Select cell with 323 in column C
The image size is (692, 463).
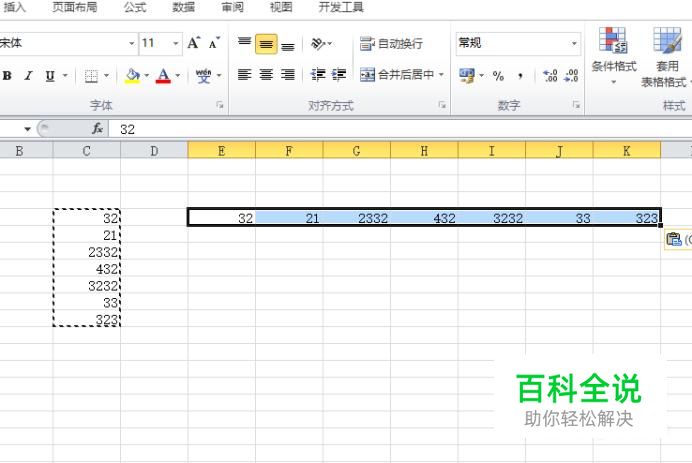pyautogui.click(x=86, y=319)
